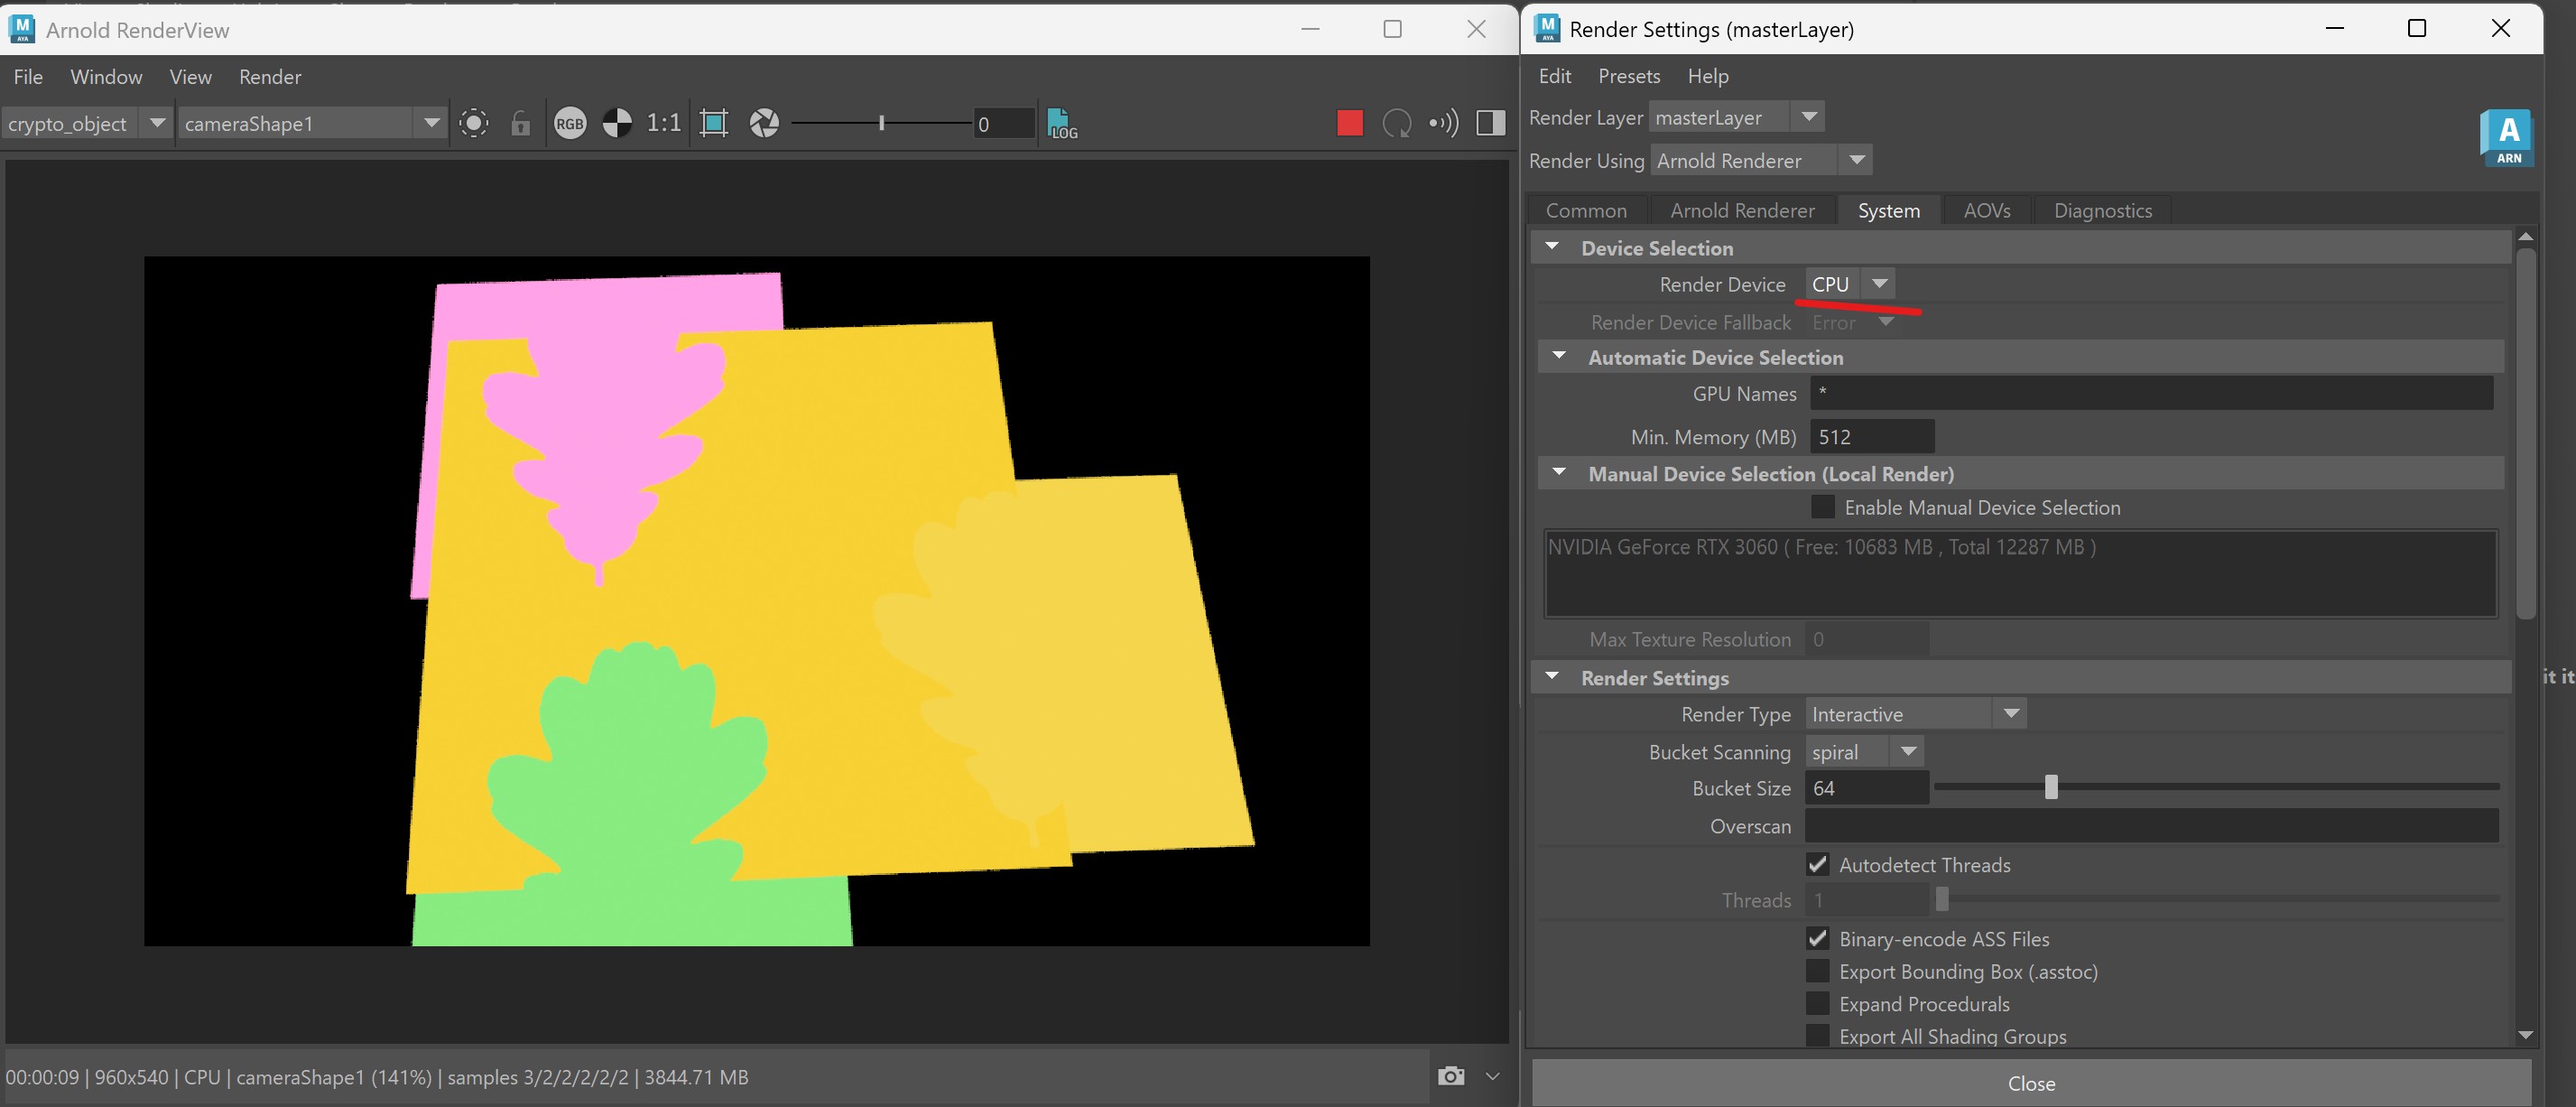This screenshot has height=1107, width=2576.
Task: Click Render Settings scrollbar down arrow
Action: coord(2525,1035)
